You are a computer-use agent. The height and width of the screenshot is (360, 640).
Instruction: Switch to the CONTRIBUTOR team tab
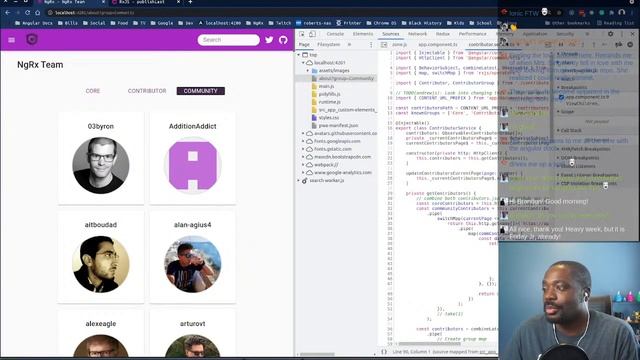click(147, 91)
